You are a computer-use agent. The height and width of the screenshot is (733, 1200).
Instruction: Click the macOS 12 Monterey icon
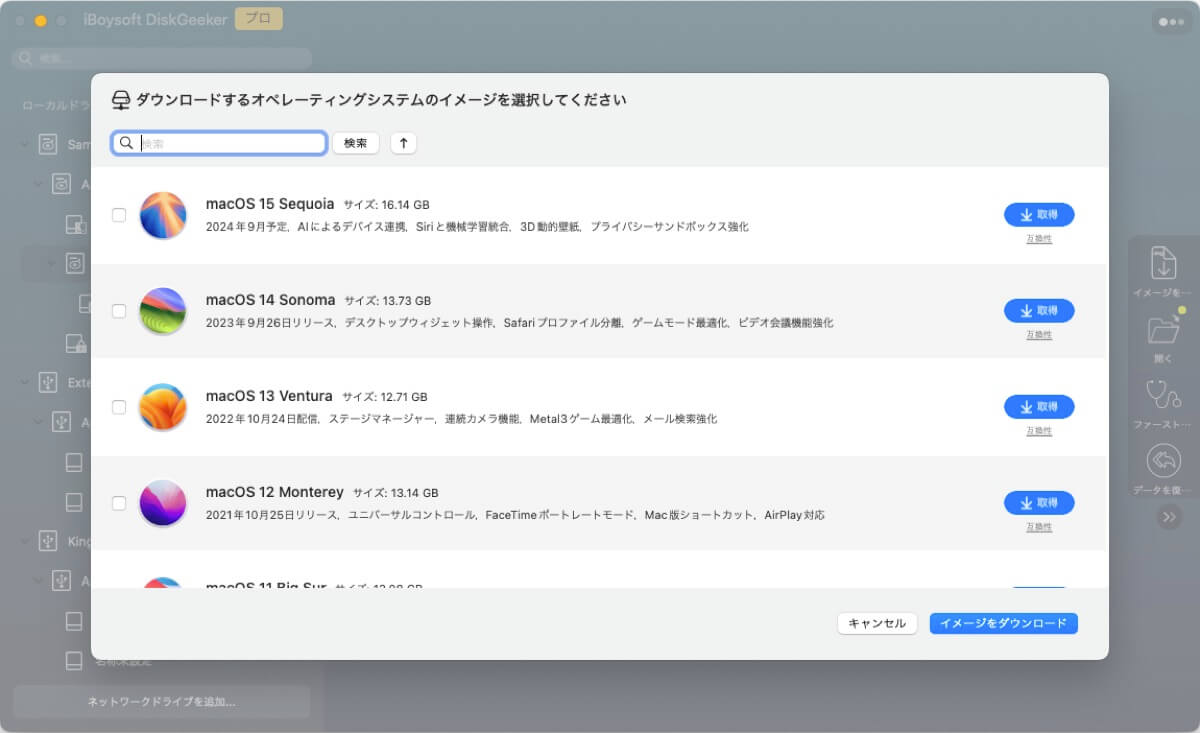point(163,503)
